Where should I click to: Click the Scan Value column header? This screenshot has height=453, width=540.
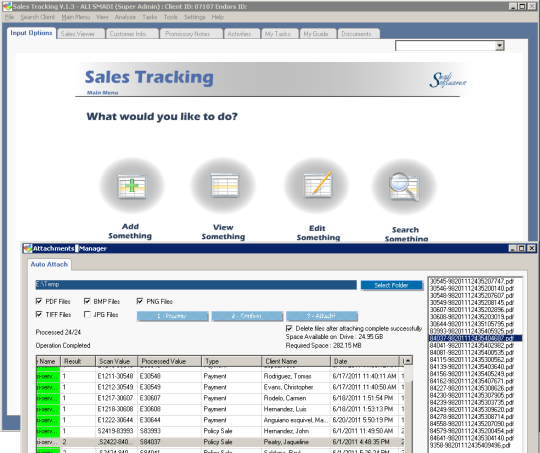[116, 361]
